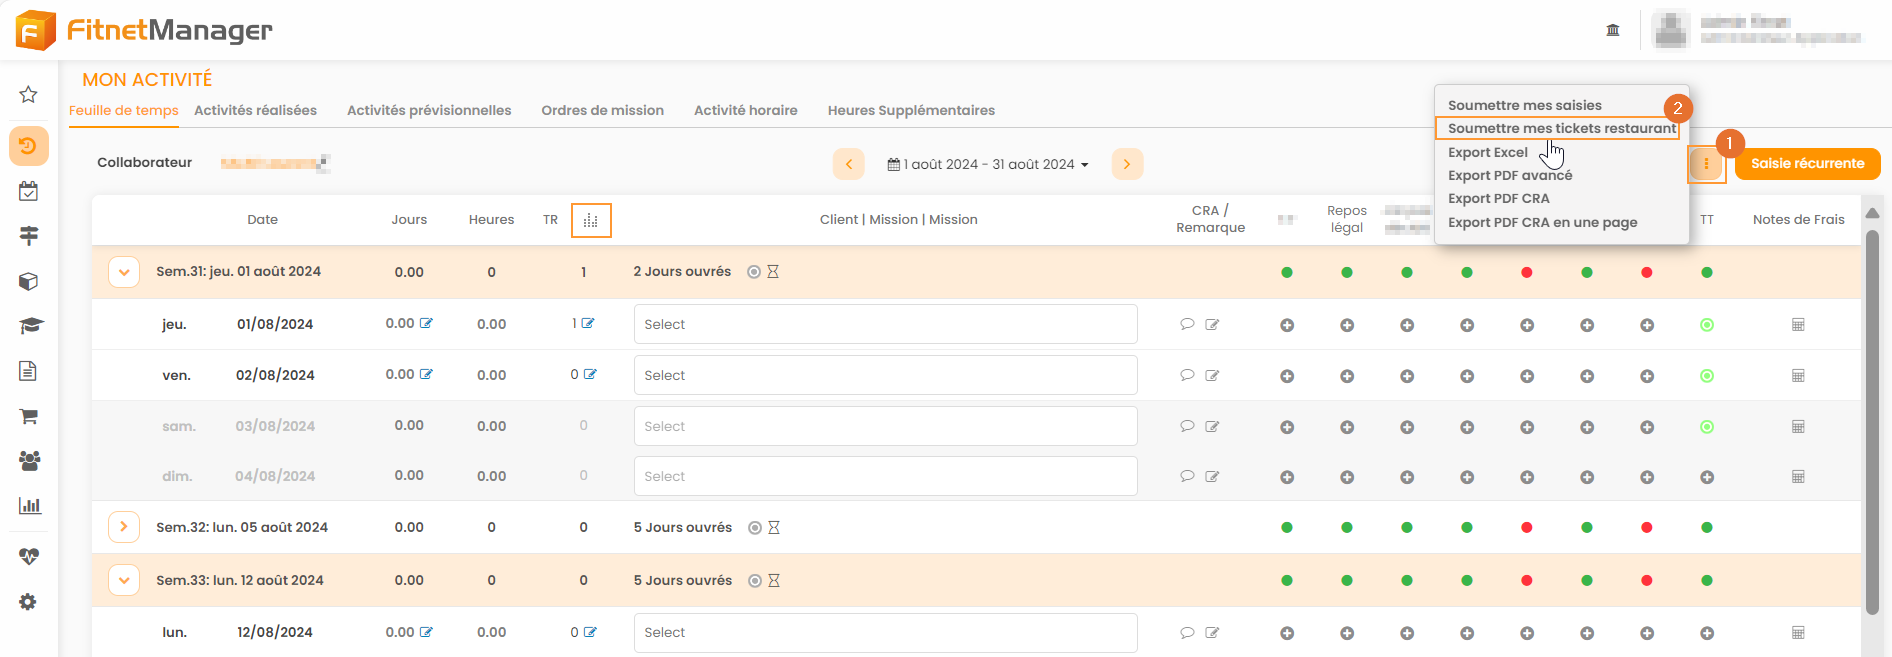This screenshot has width=1892, height=657.
Task: Toggle the TT green circle for 02/08/2024
Action: pyautogui.click(x=1707, y=376)
